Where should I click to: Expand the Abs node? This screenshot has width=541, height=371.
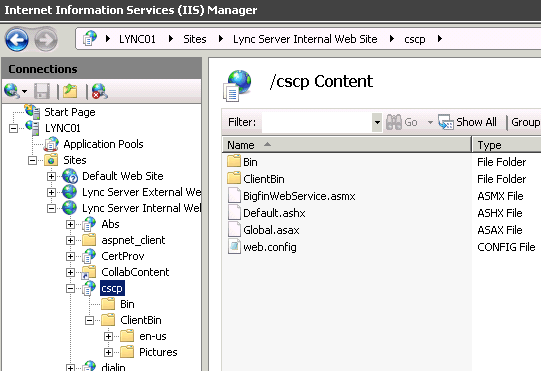(70, 224)
